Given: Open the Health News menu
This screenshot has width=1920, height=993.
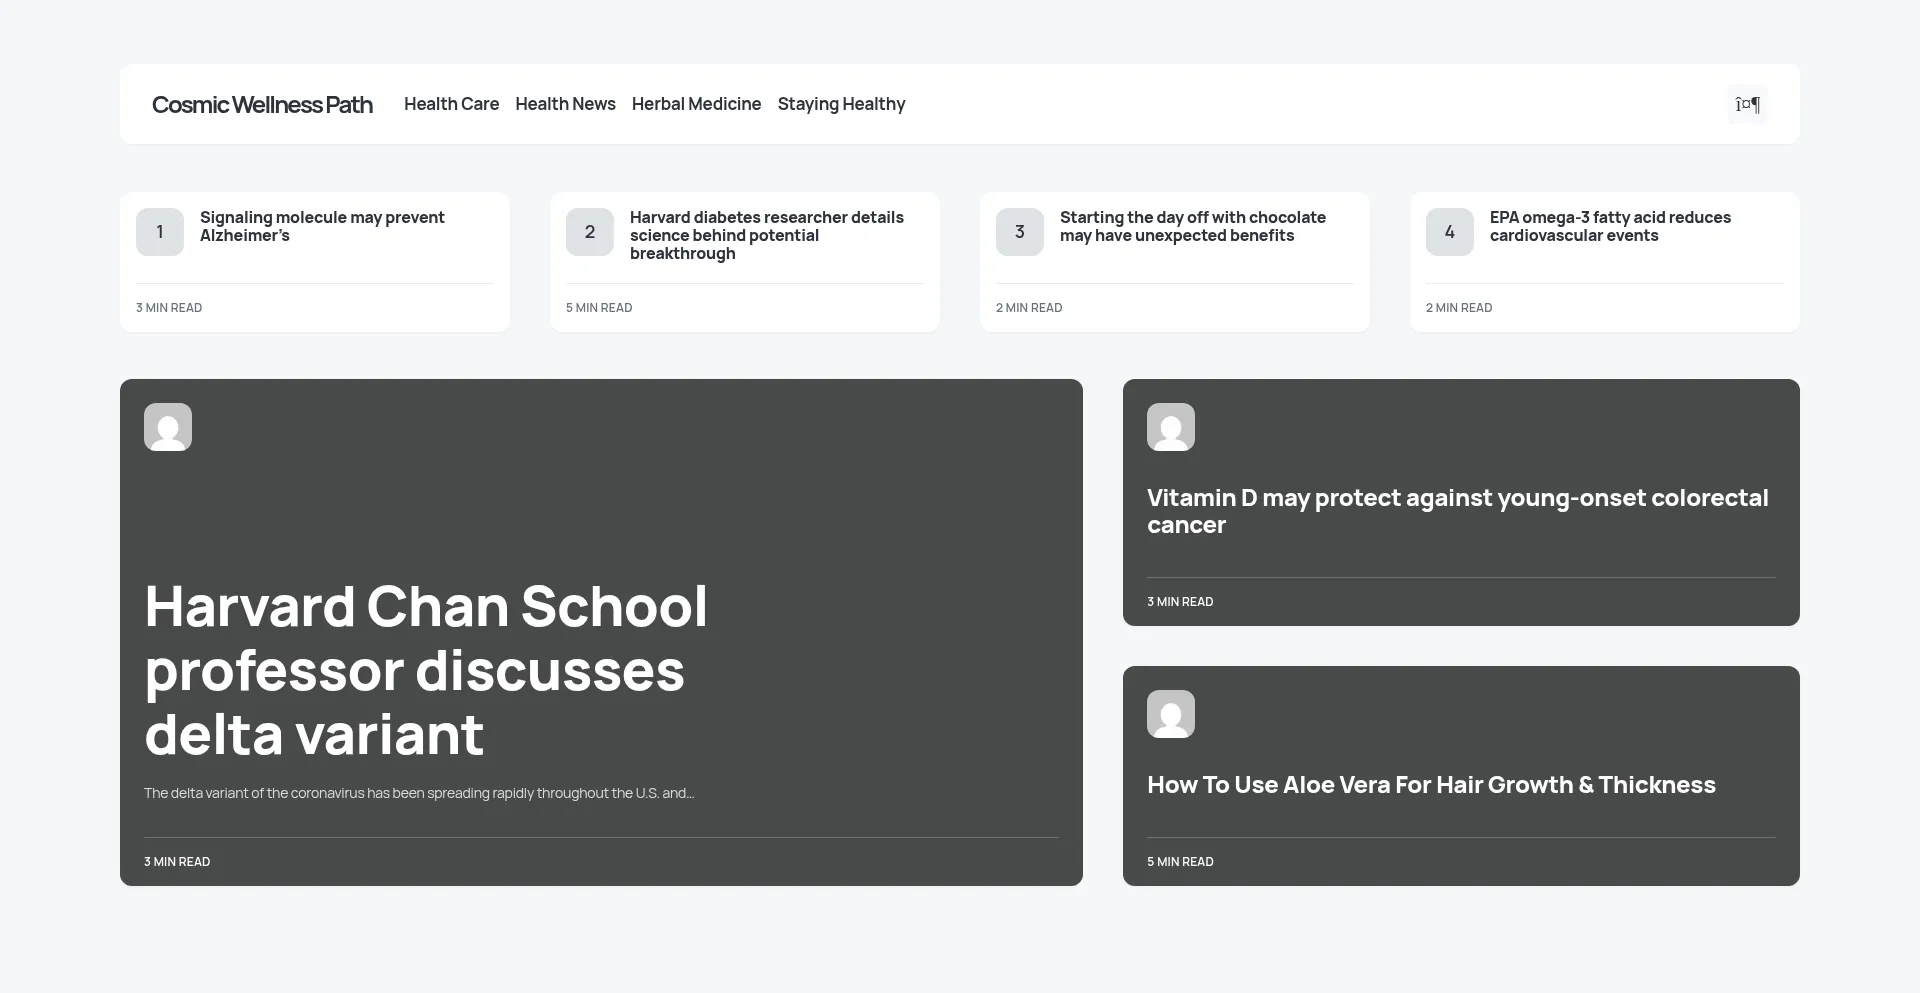Looking at the screenshot, I should 565,104.
